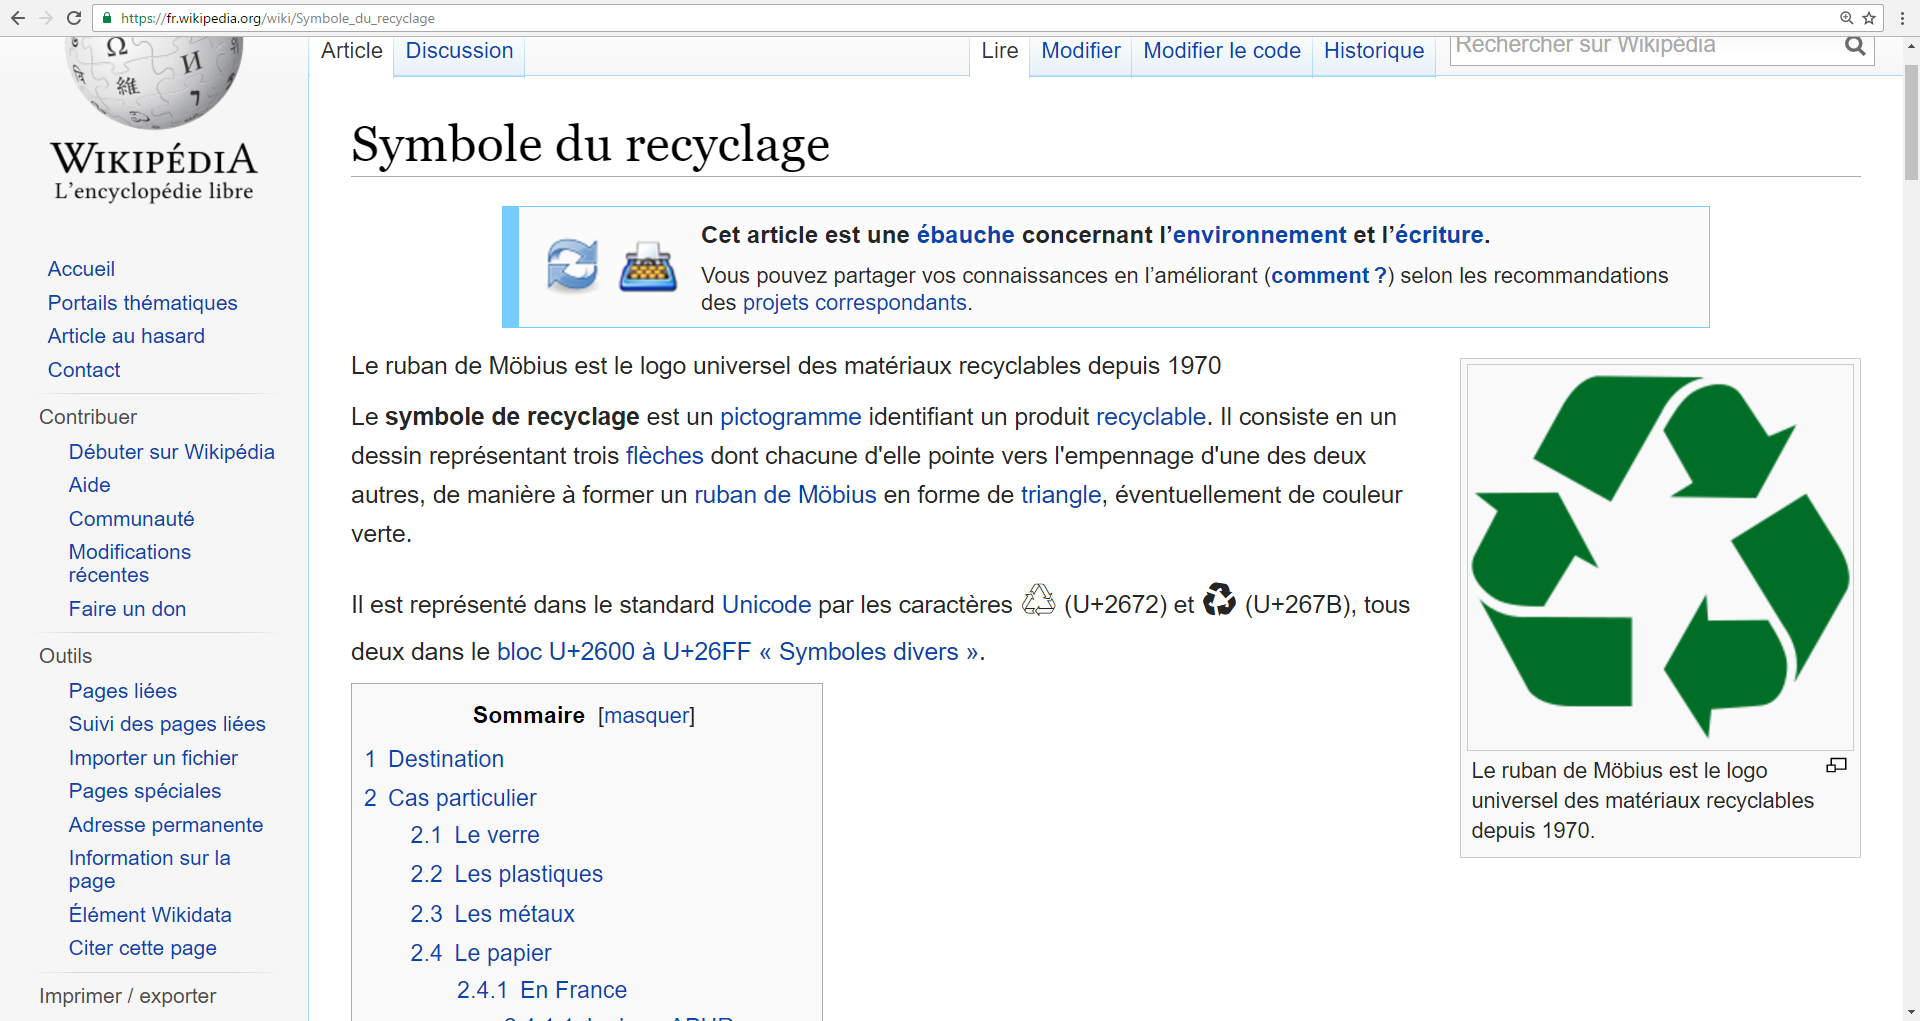1920x1021 pixels.
Task: Hide the Sommaire with masquer toggle
Action: click(646, 716)
